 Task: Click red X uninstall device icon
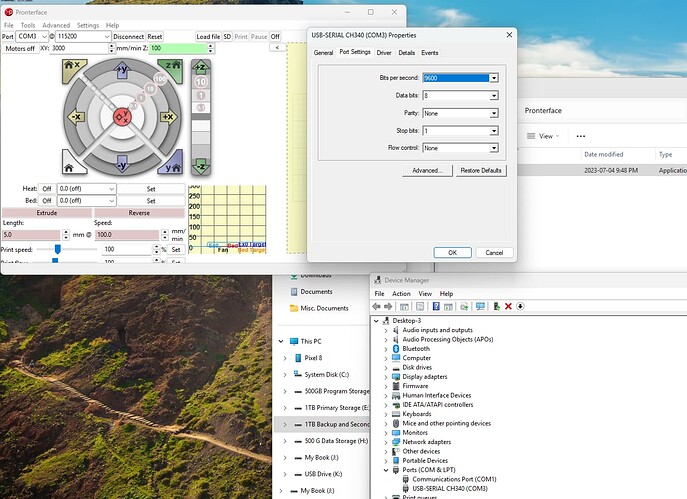pyautogui.click(x=508, y=306)
